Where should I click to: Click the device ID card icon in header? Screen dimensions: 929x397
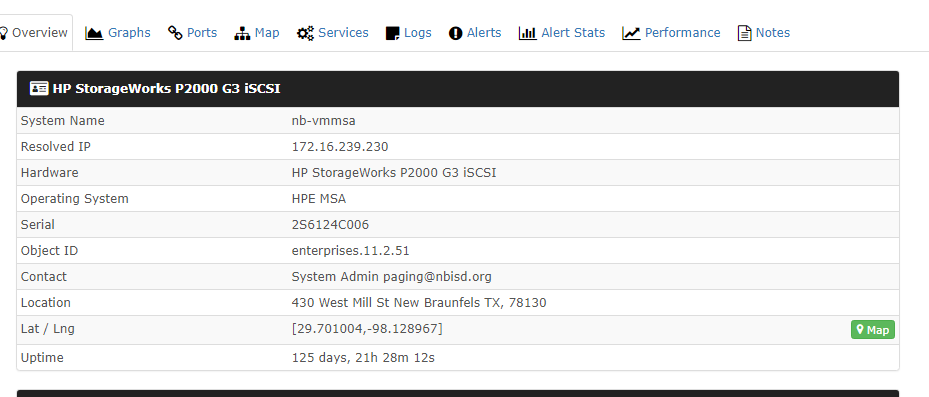coord(39,88)
